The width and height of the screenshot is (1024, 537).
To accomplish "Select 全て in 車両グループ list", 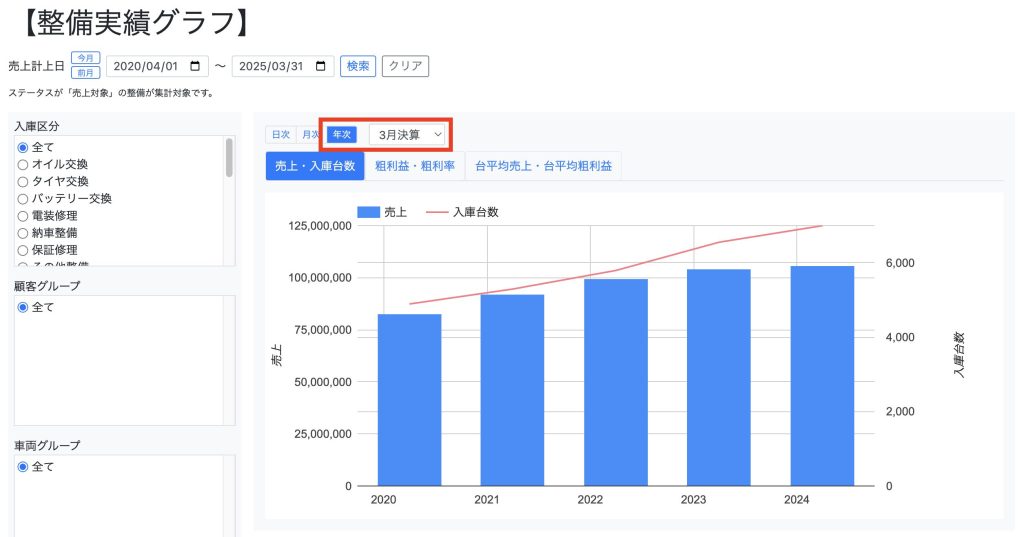I will (23, 467).
